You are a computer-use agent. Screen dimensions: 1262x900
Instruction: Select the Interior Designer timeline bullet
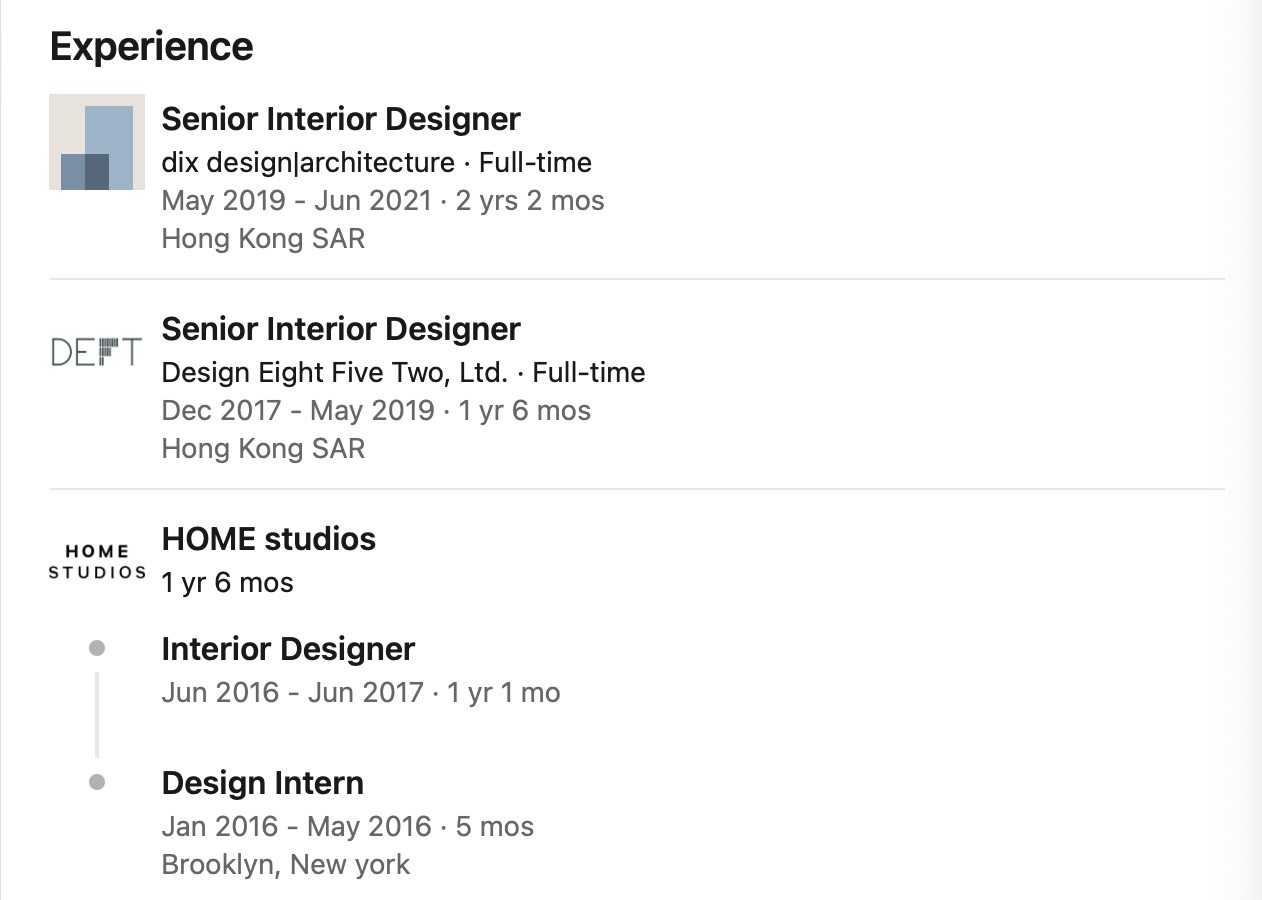click(x=97, y=648)
